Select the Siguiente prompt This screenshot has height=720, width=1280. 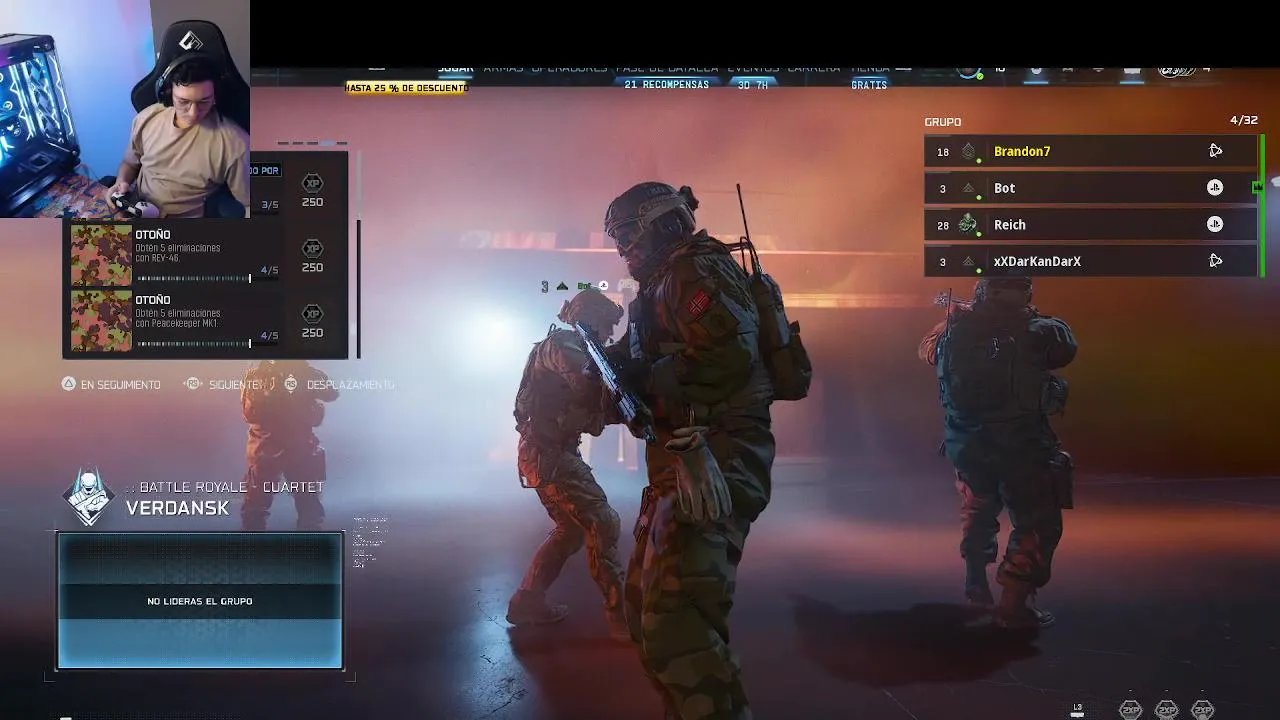(223, 384)
